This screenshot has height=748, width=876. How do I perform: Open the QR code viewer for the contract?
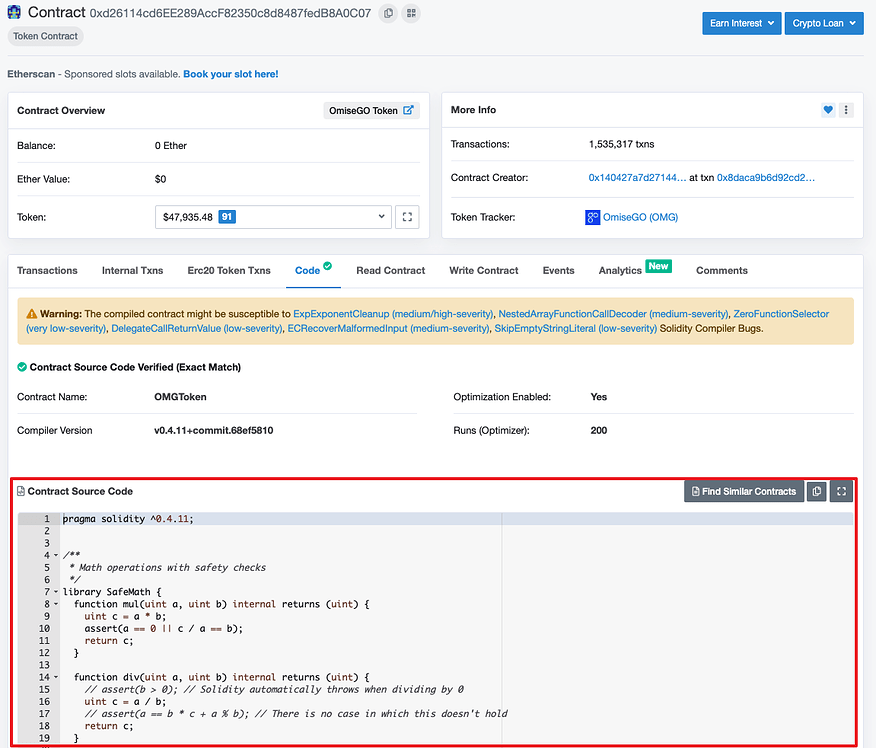coord(410,13)
